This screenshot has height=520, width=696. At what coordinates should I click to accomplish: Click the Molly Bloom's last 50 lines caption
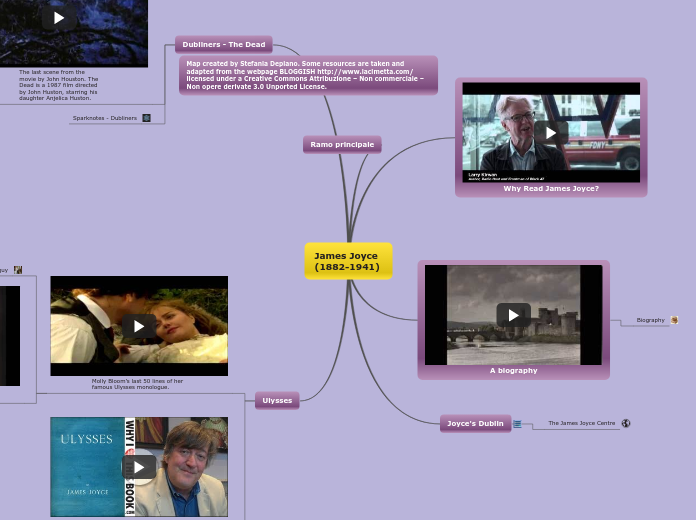137,384
